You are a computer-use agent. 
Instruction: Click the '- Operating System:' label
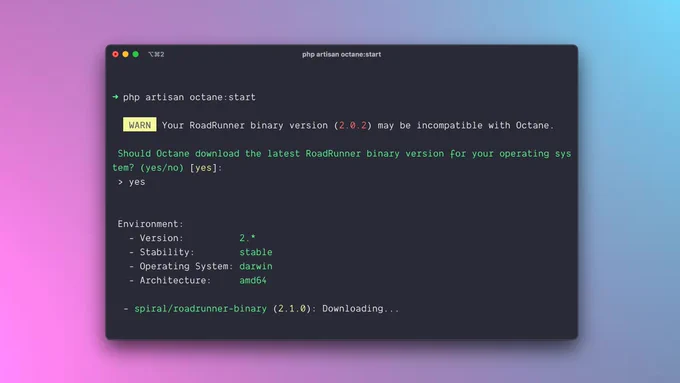coord(181,266)
